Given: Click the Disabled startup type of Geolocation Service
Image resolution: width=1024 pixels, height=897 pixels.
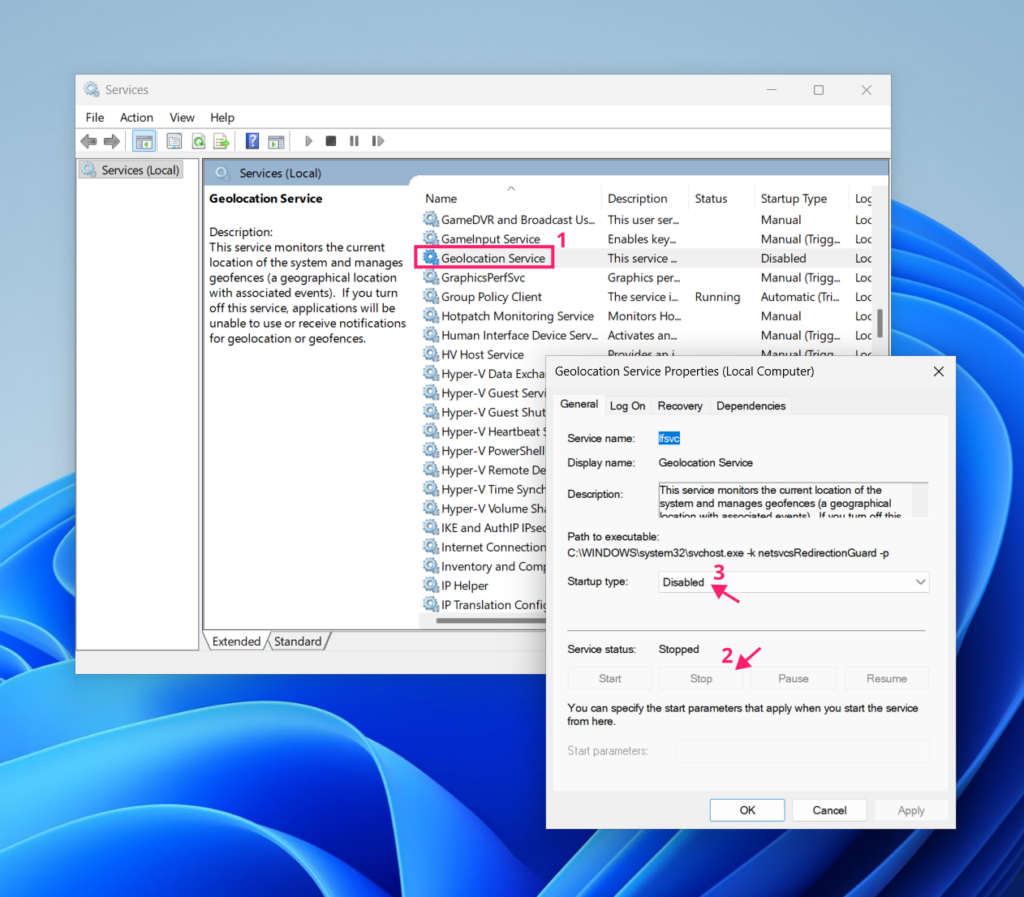Looking at the screenshot, I should 783,259.
